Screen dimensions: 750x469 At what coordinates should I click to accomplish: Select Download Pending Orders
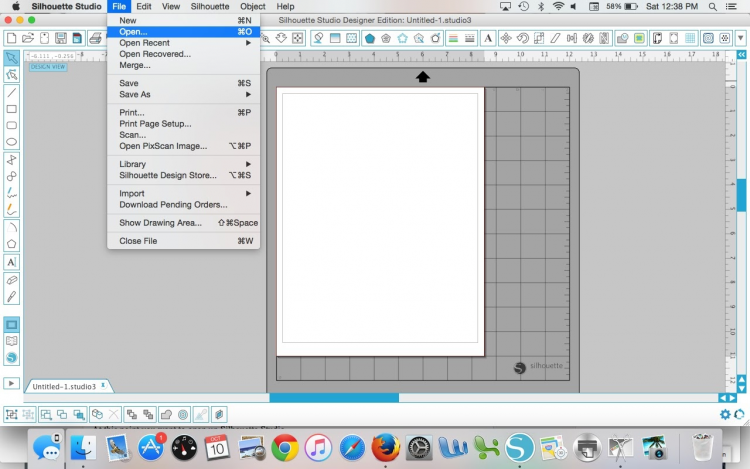point(173,204)
